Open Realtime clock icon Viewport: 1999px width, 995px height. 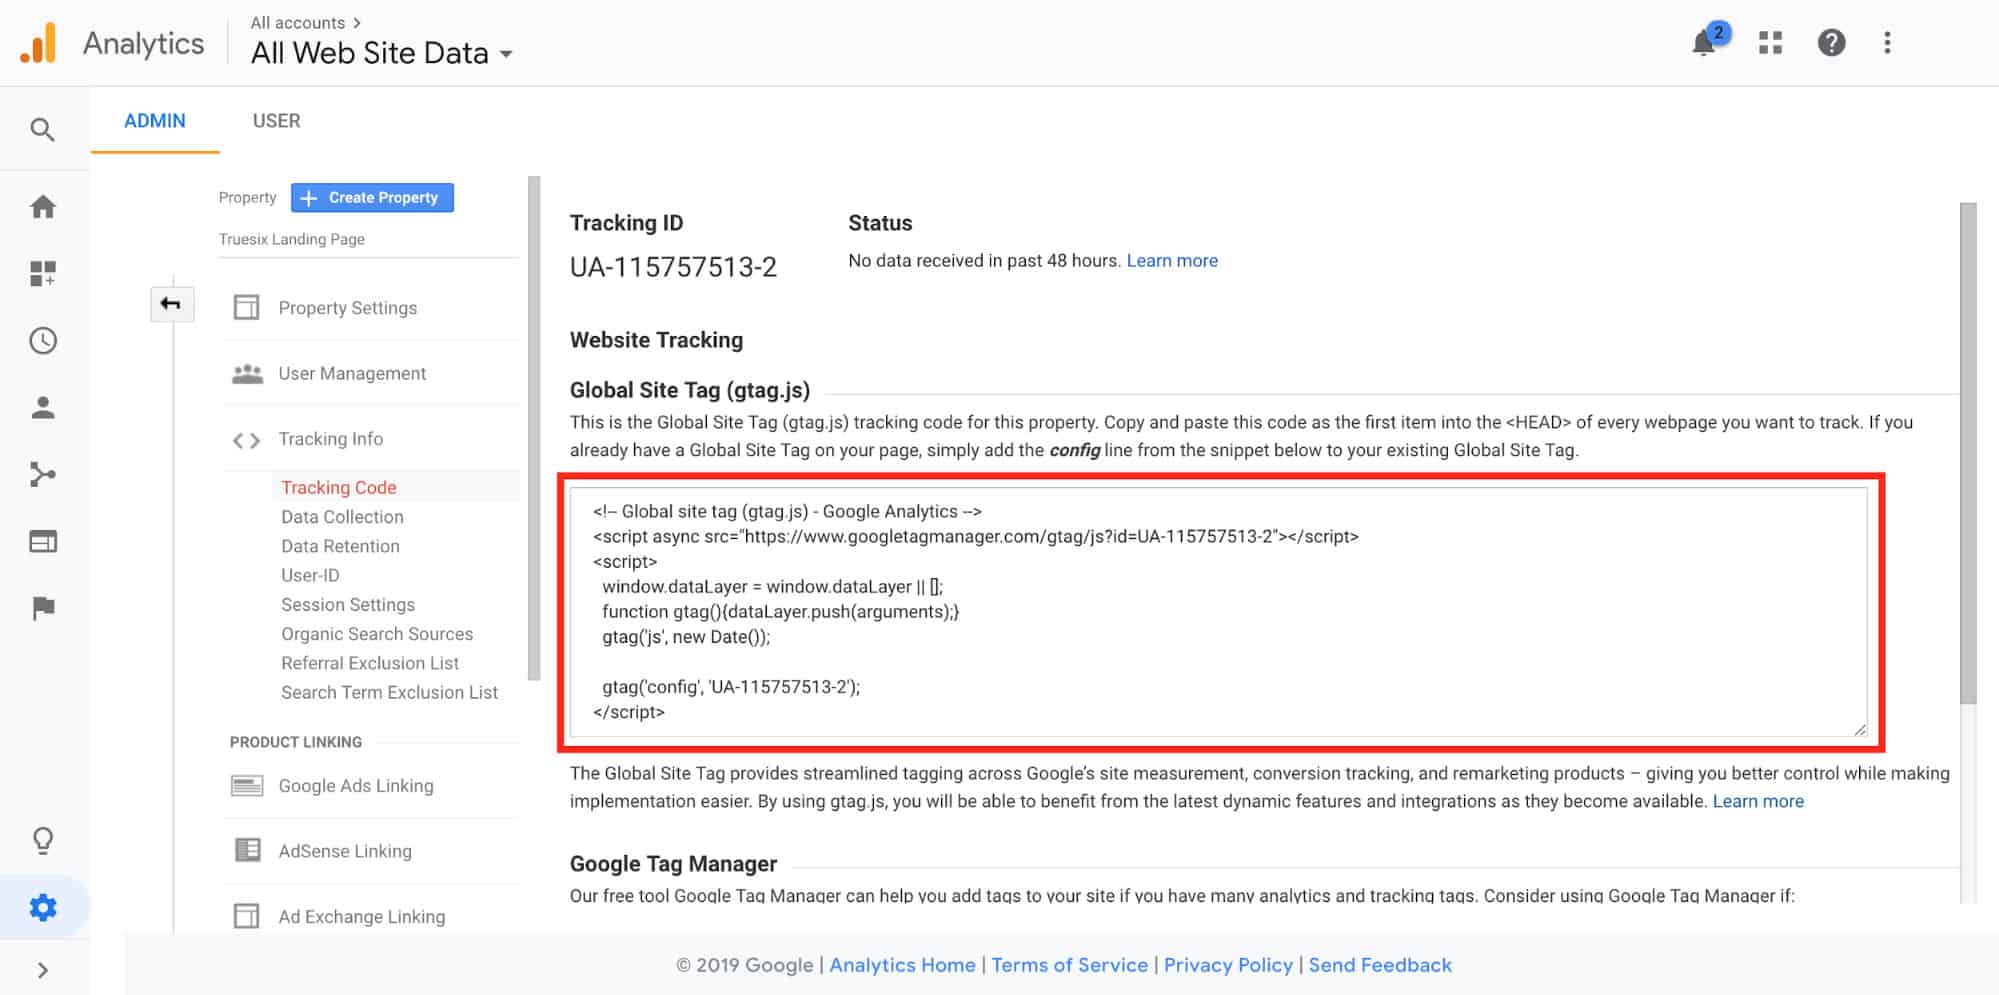tap(43, 341)
